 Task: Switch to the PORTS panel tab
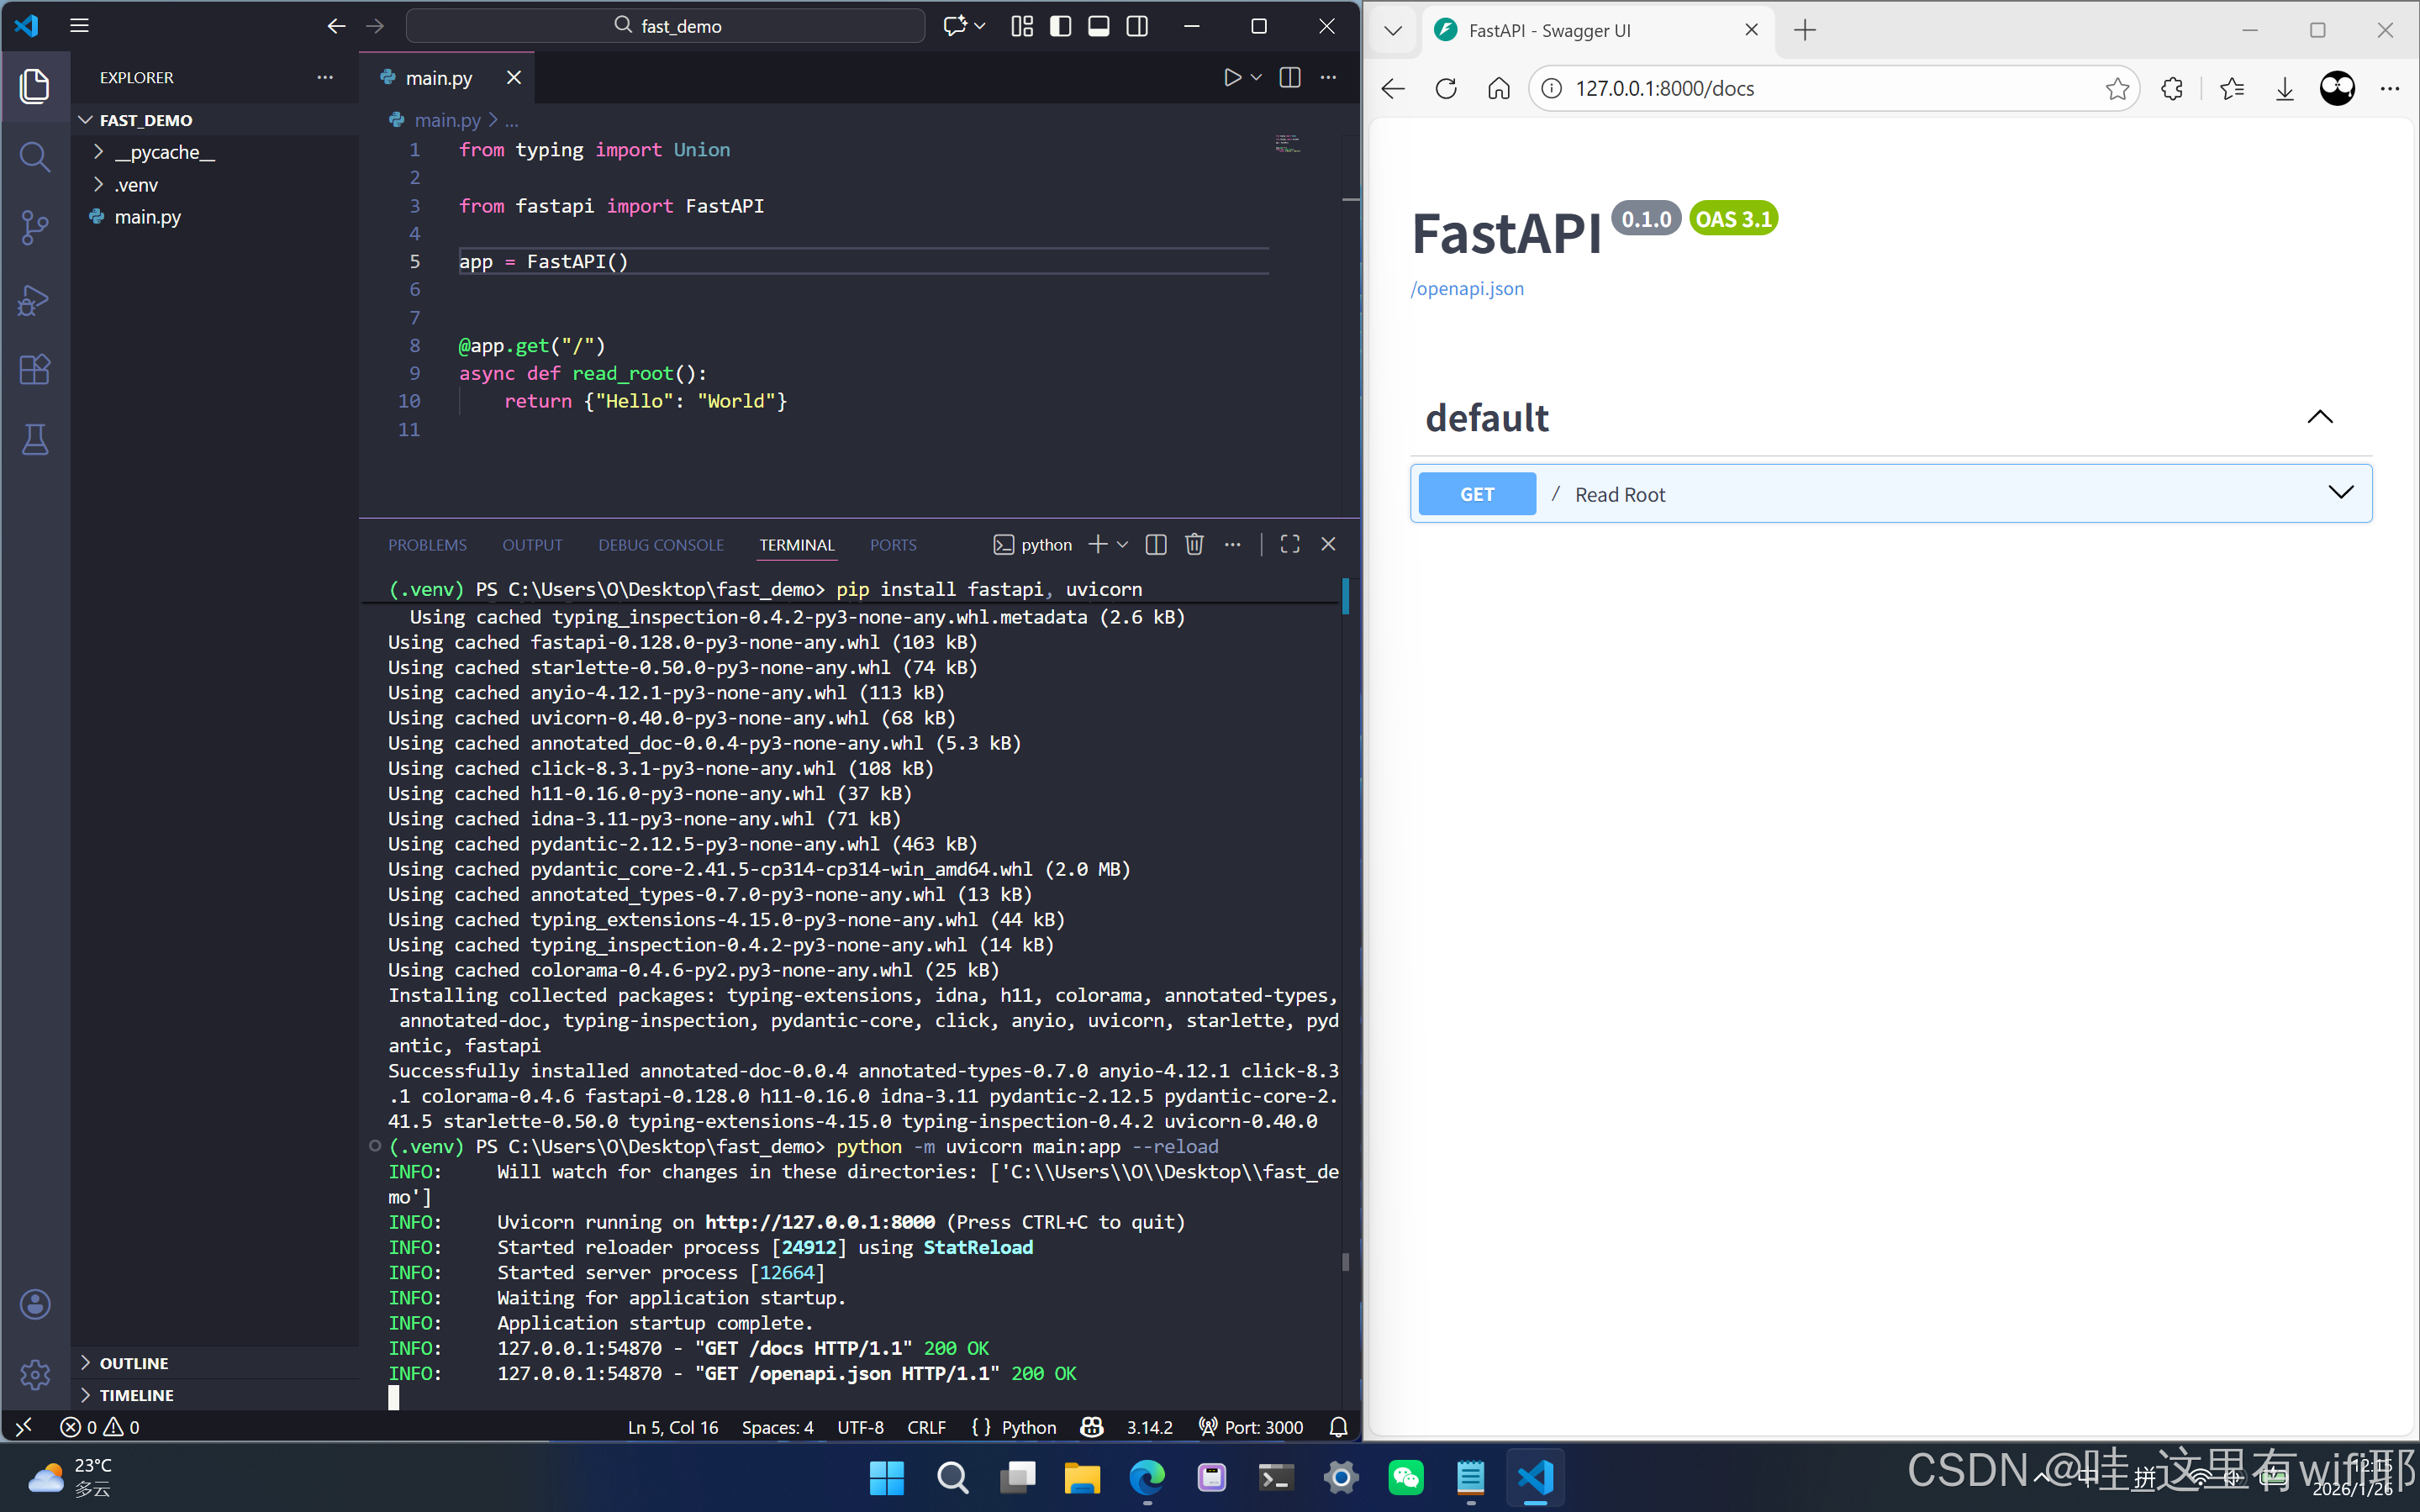[893, 545]
